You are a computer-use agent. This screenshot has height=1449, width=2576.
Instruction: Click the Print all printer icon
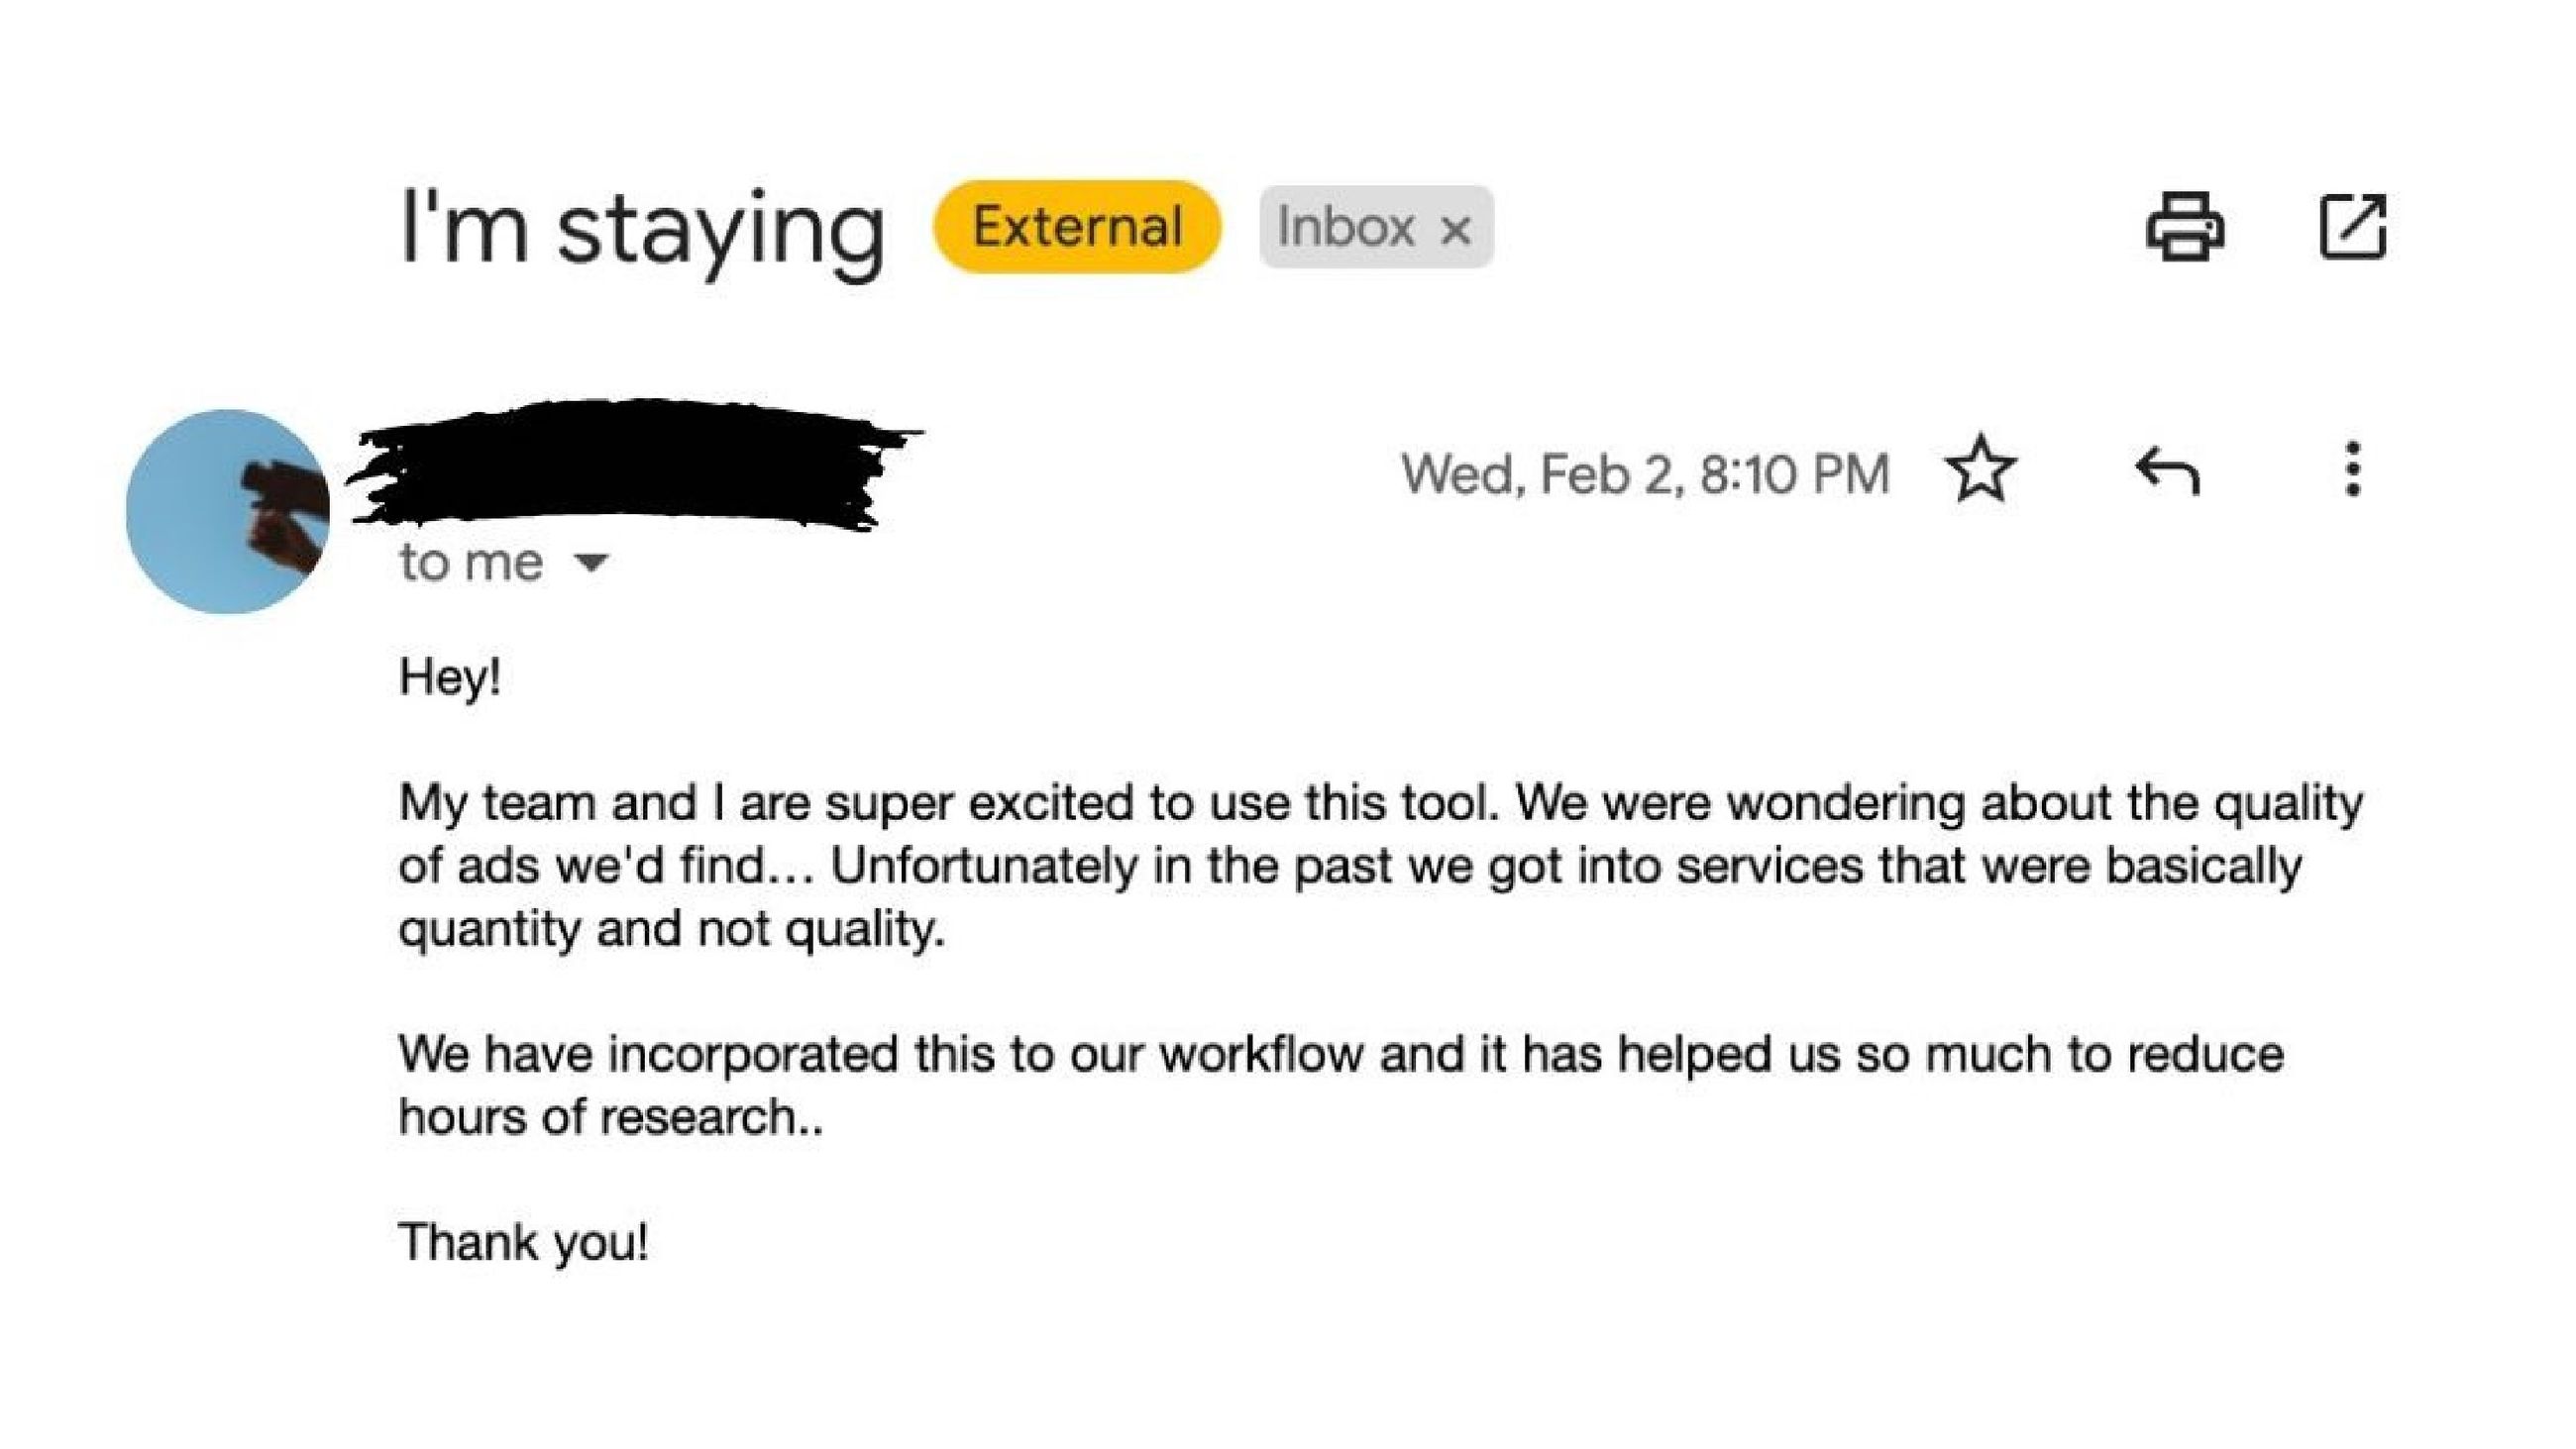coord(2185,227)
